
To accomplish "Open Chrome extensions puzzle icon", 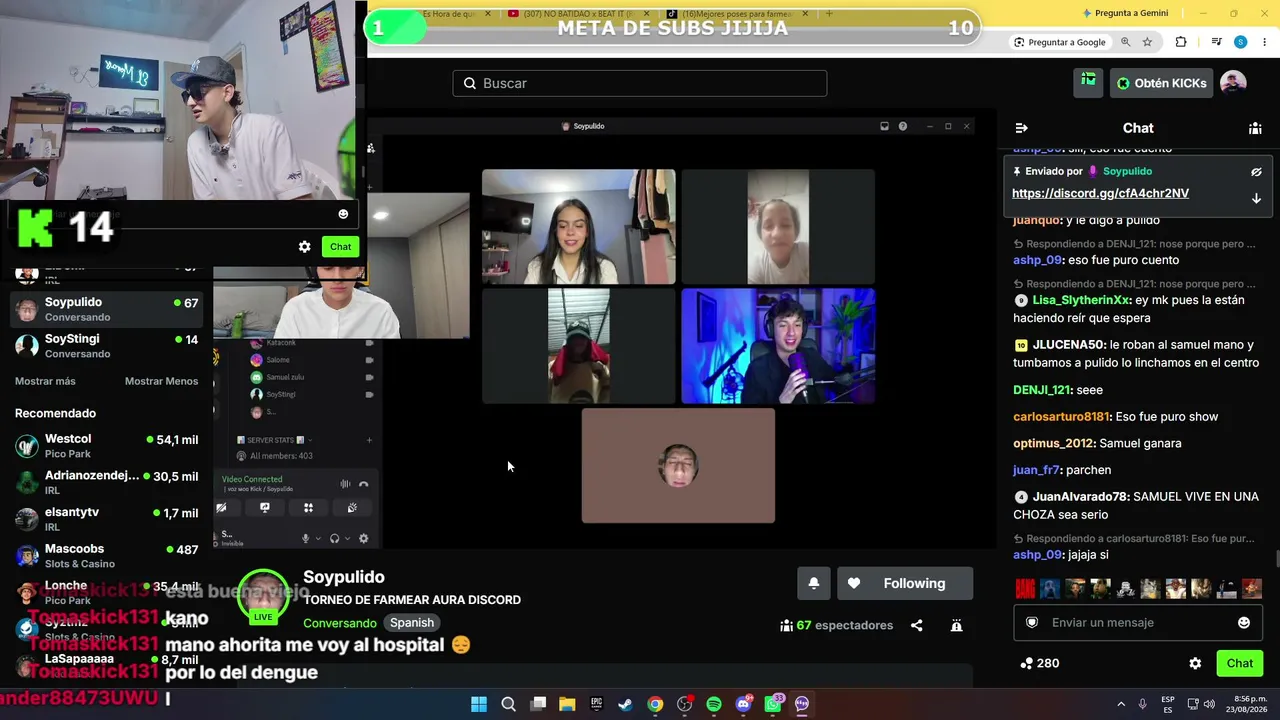I will [x=1181, y=42].
